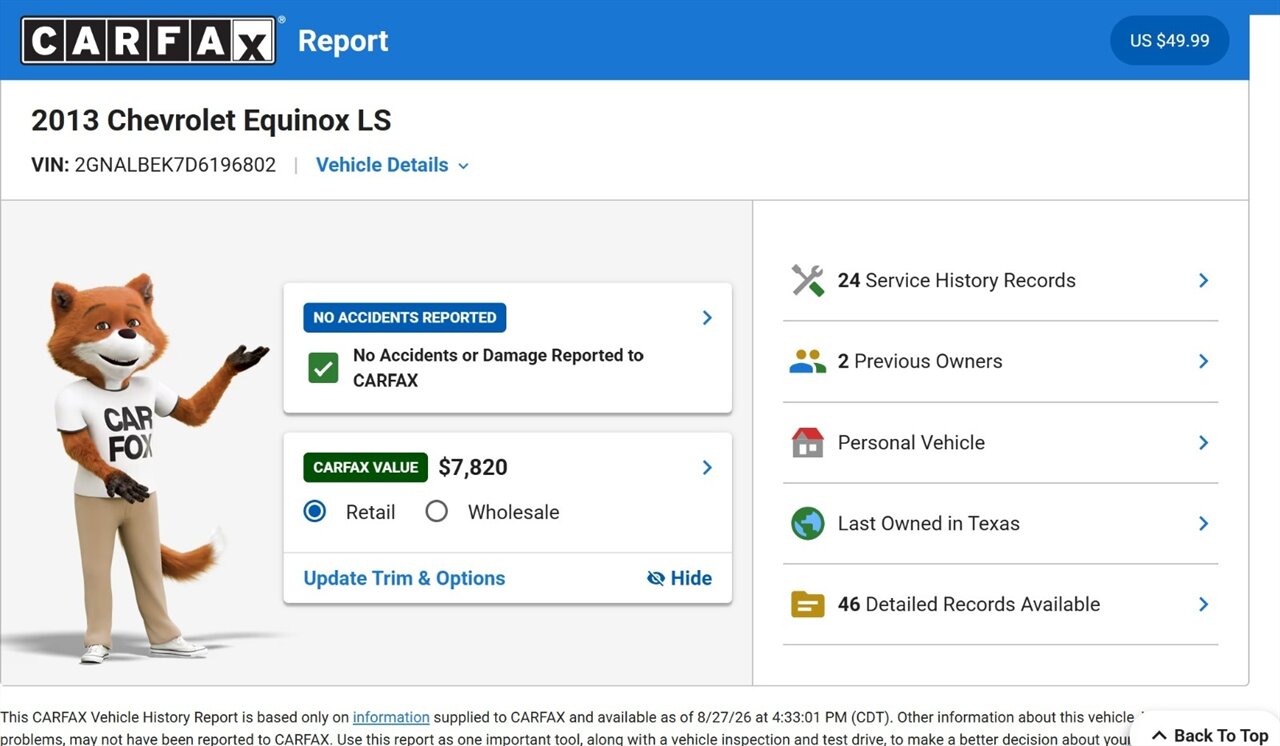Open the CARFAX Value chevron arrow
The image size is (1280, 746).
click(x=707, y=467)
